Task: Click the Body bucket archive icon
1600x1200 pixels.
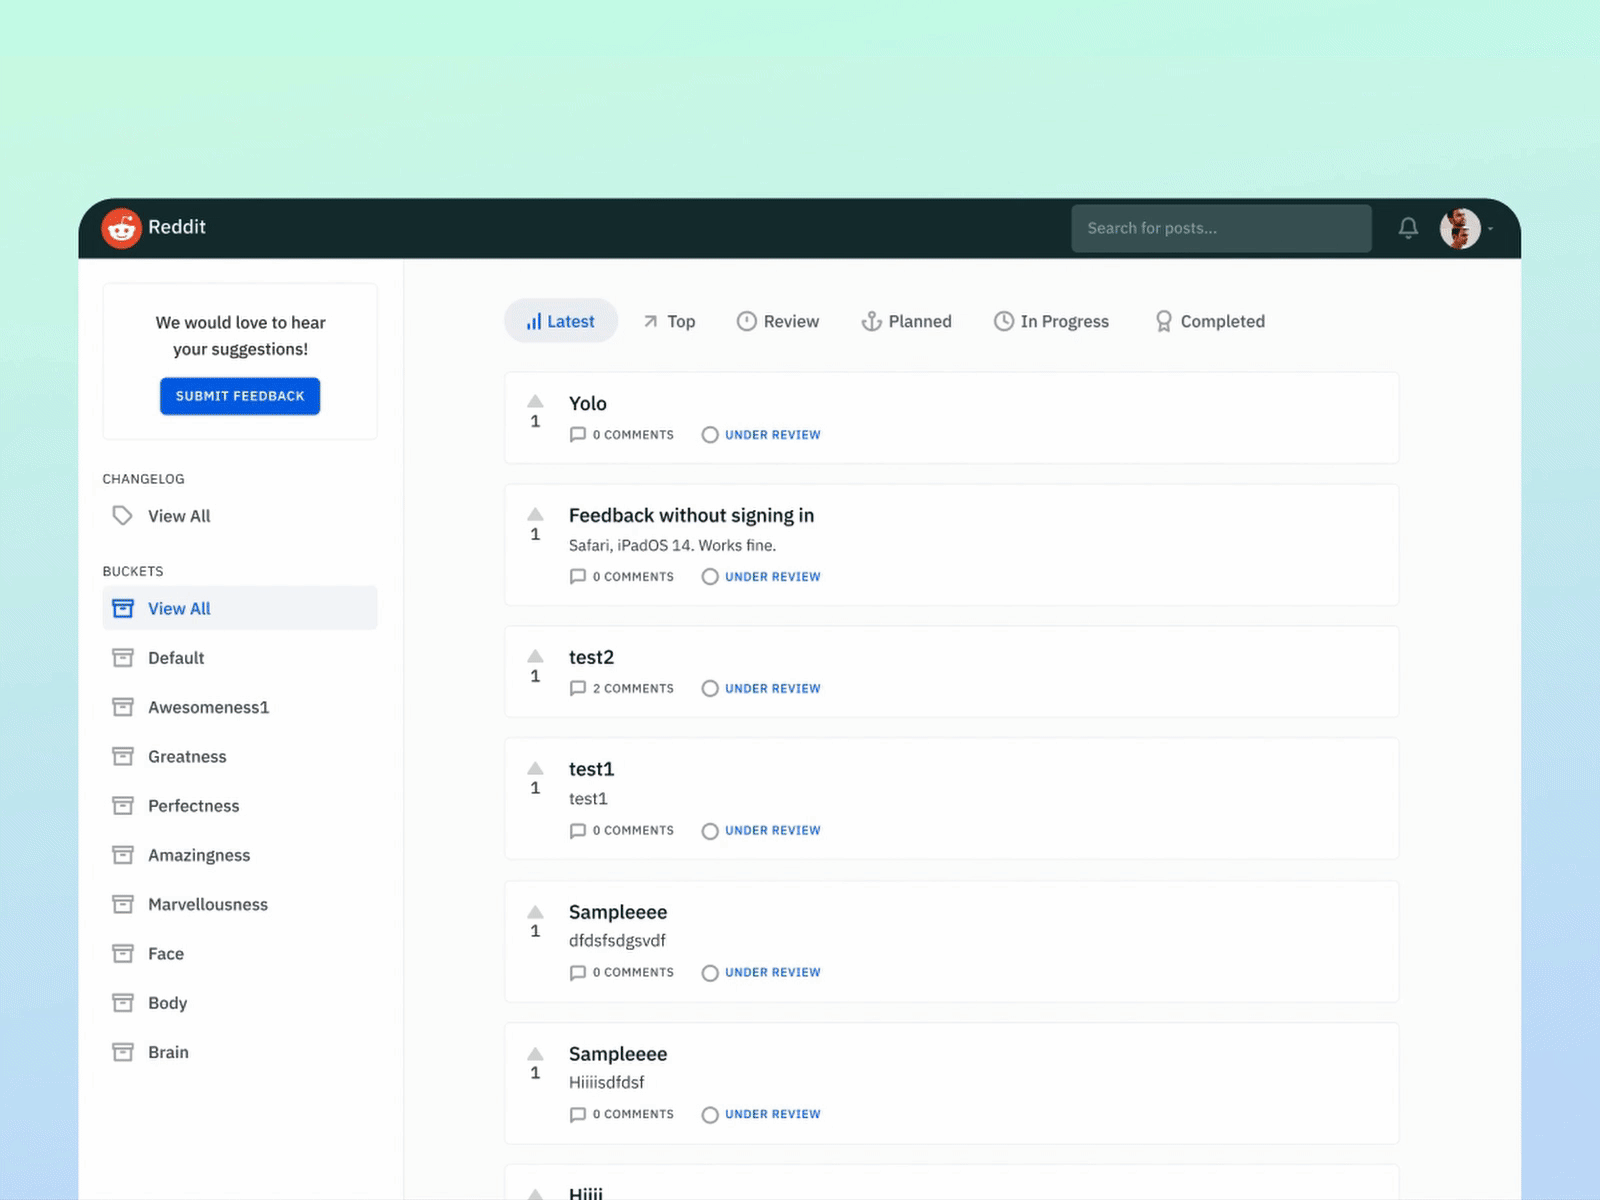Action: click(x=122, y=1003)
